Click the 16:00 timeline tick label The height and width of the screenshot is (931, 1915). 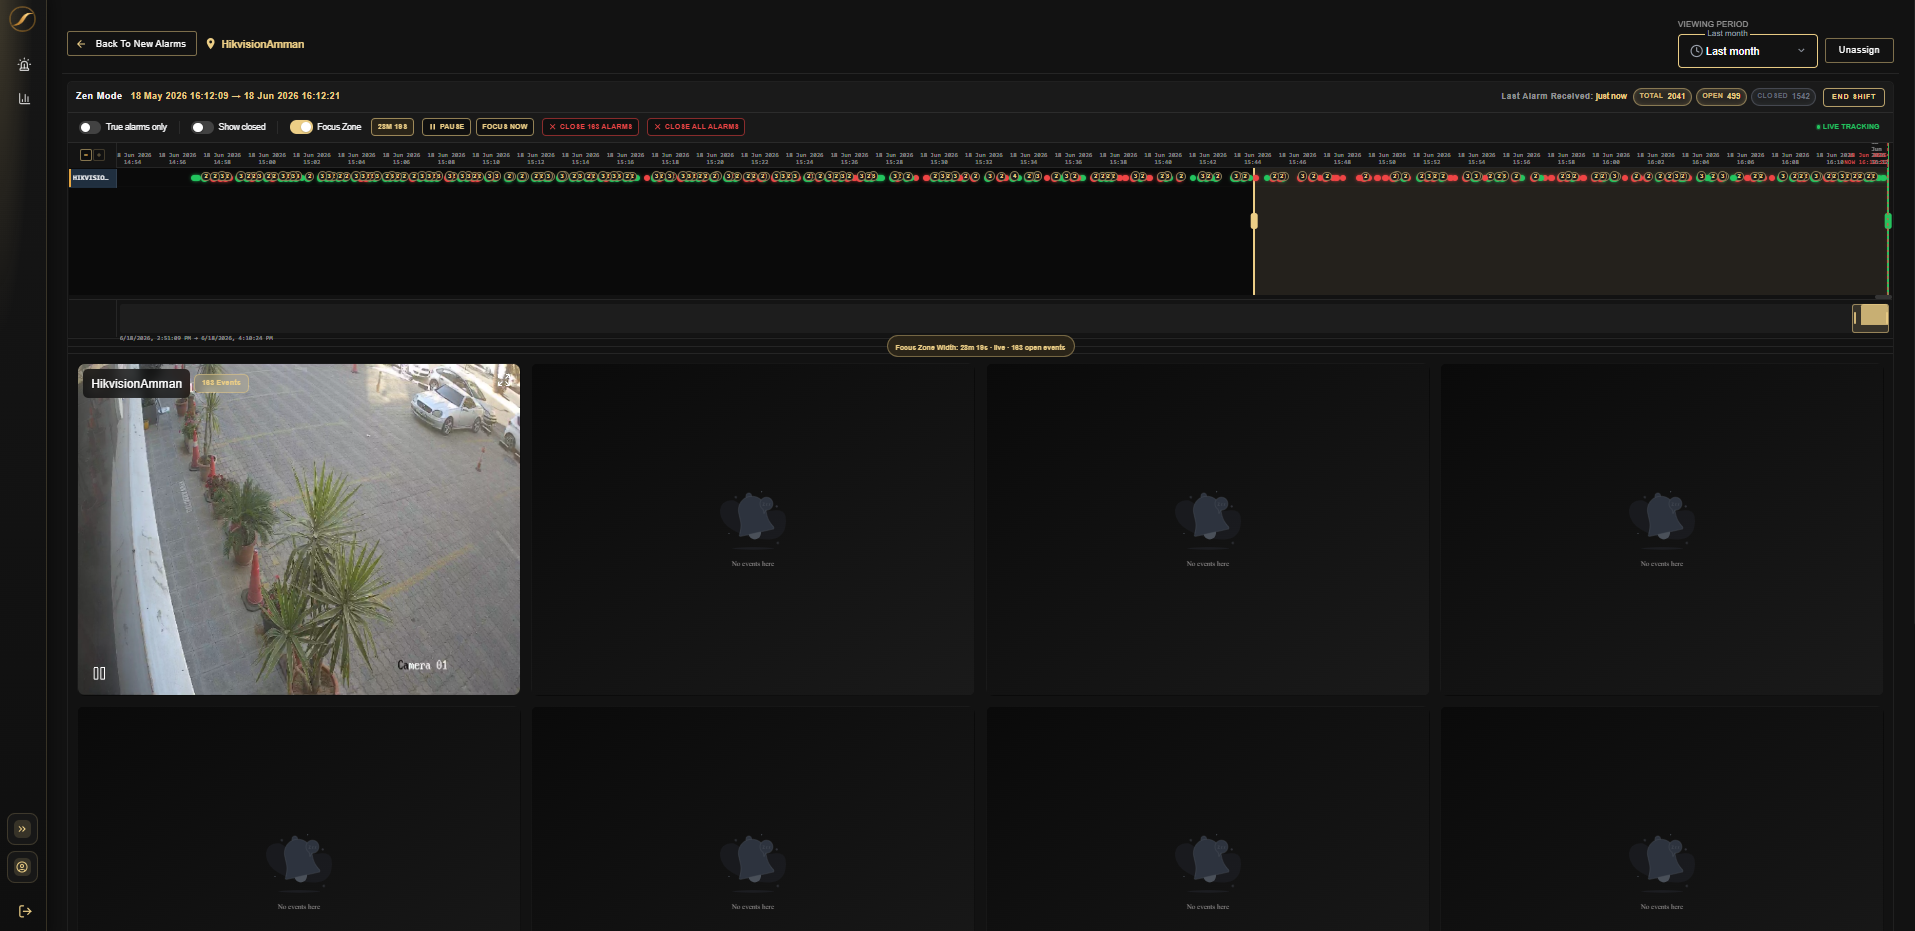(1611, 158)
